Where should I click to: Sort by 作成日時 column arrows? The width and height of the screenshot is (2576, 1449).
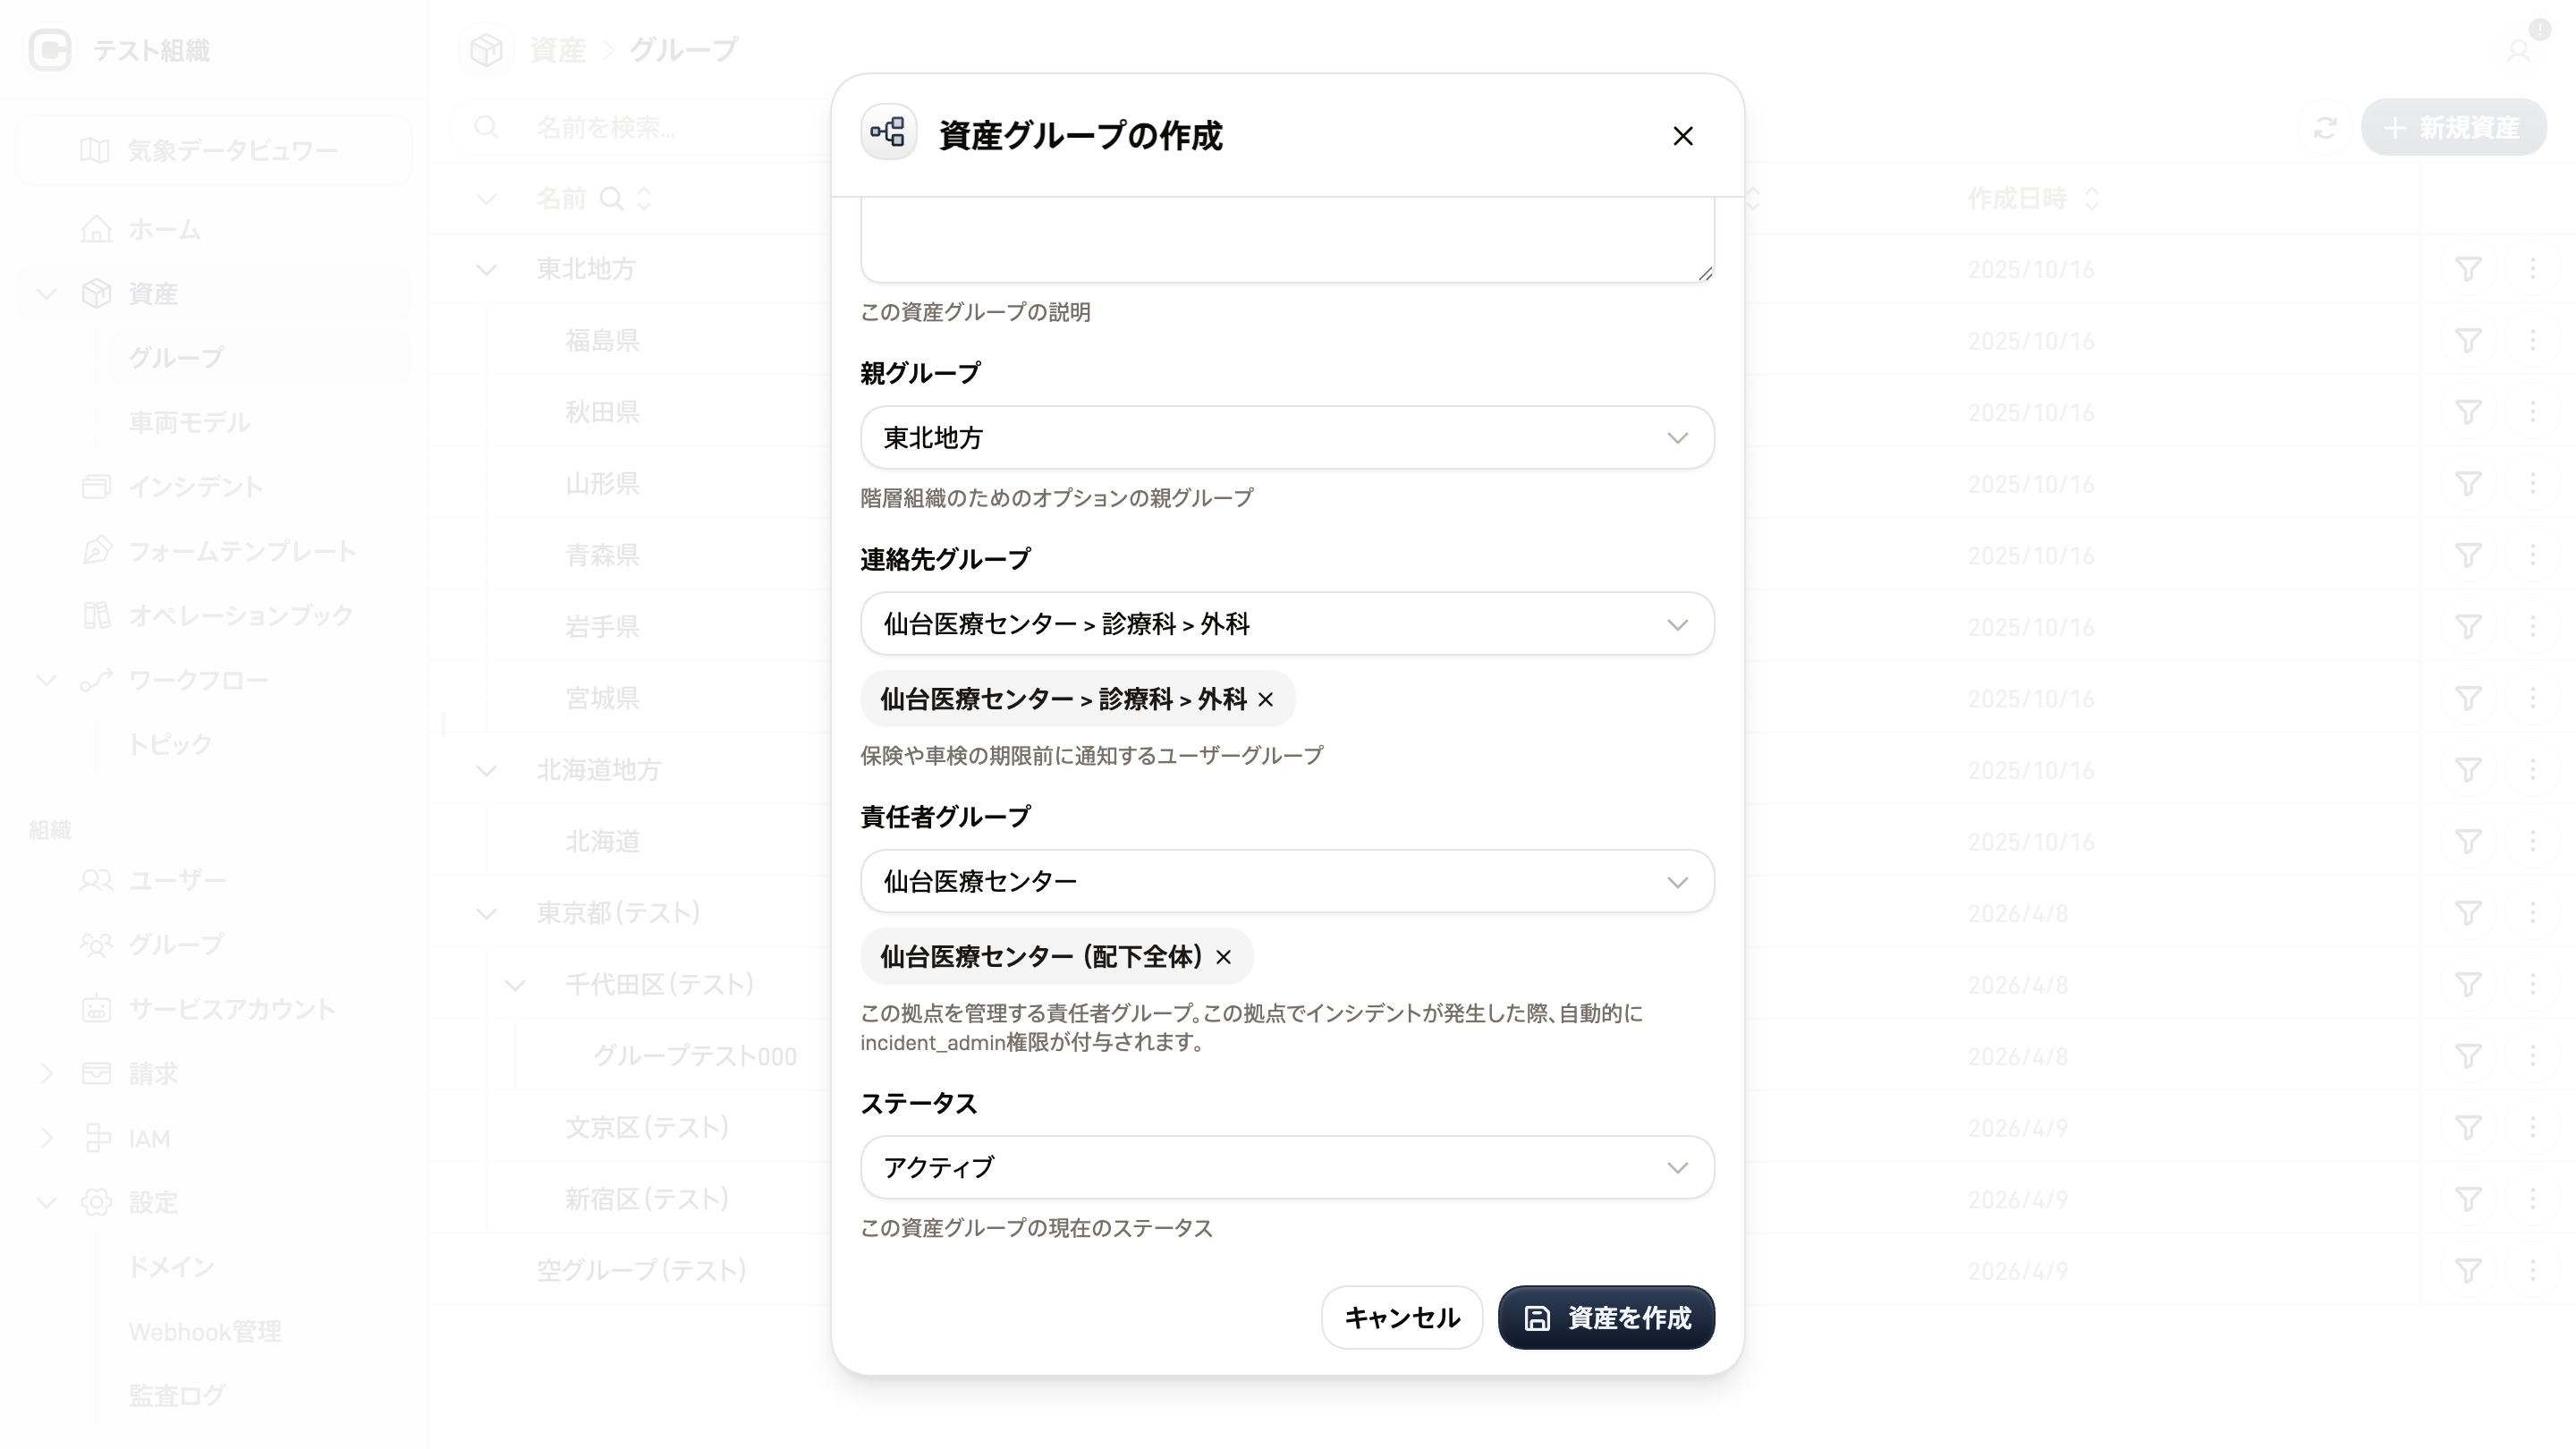coord(2092,199)
